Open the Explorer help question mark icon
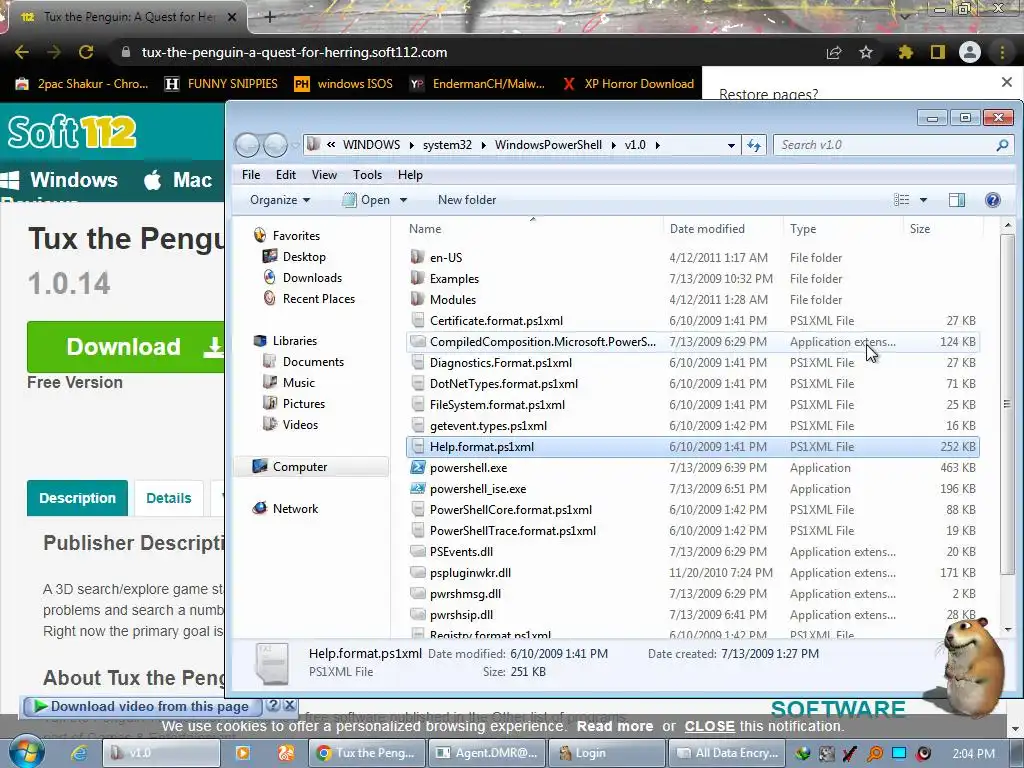Screen dimensions: 1024x768 [993, 200]
